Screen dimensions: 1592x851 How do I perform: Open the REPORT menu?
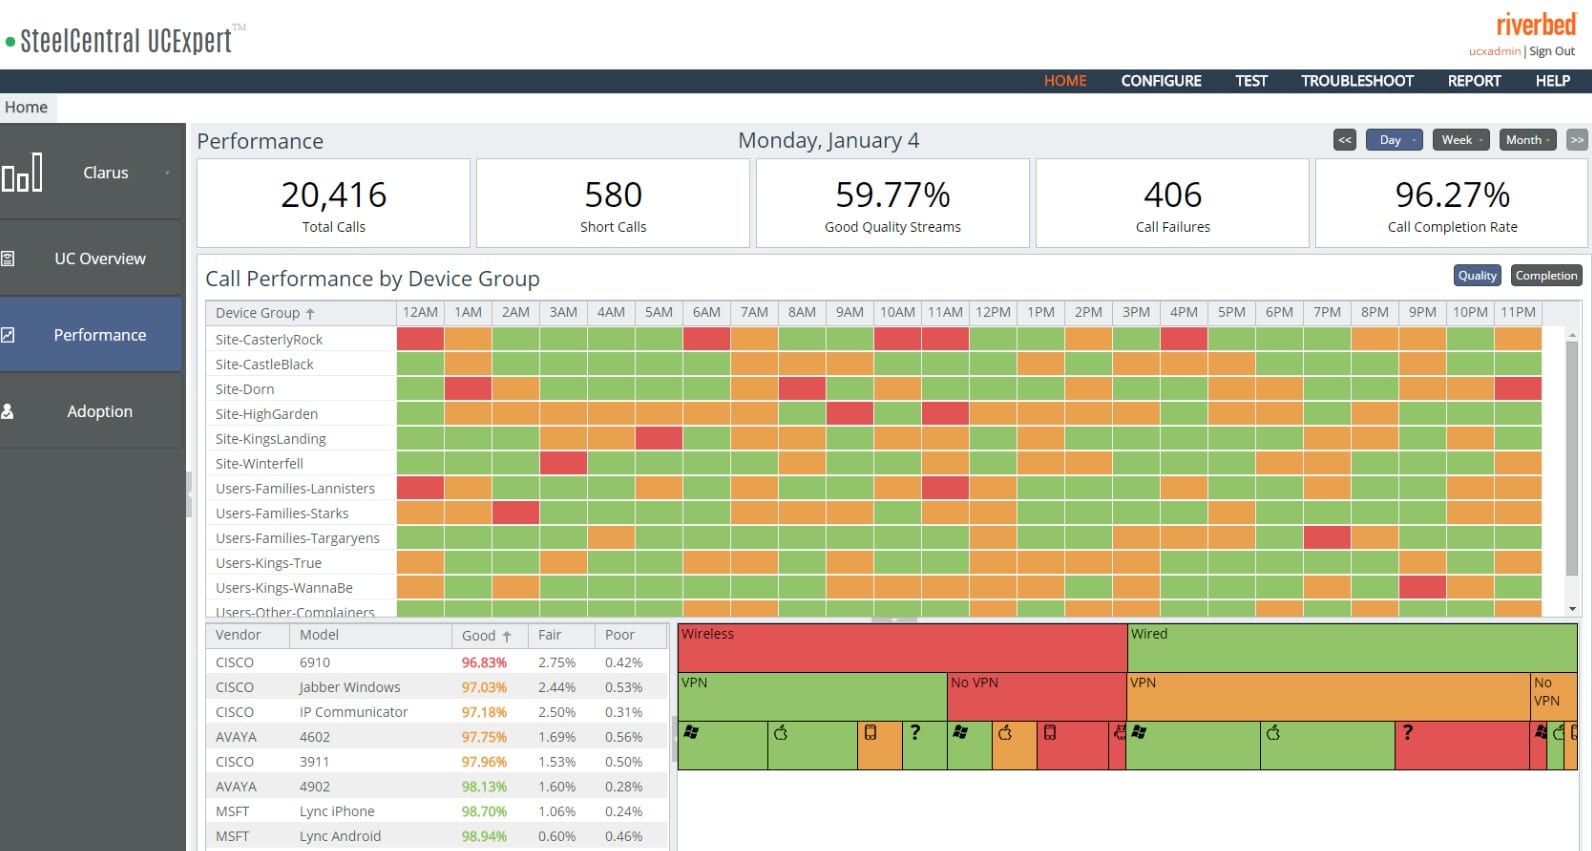coord(1474,81)
